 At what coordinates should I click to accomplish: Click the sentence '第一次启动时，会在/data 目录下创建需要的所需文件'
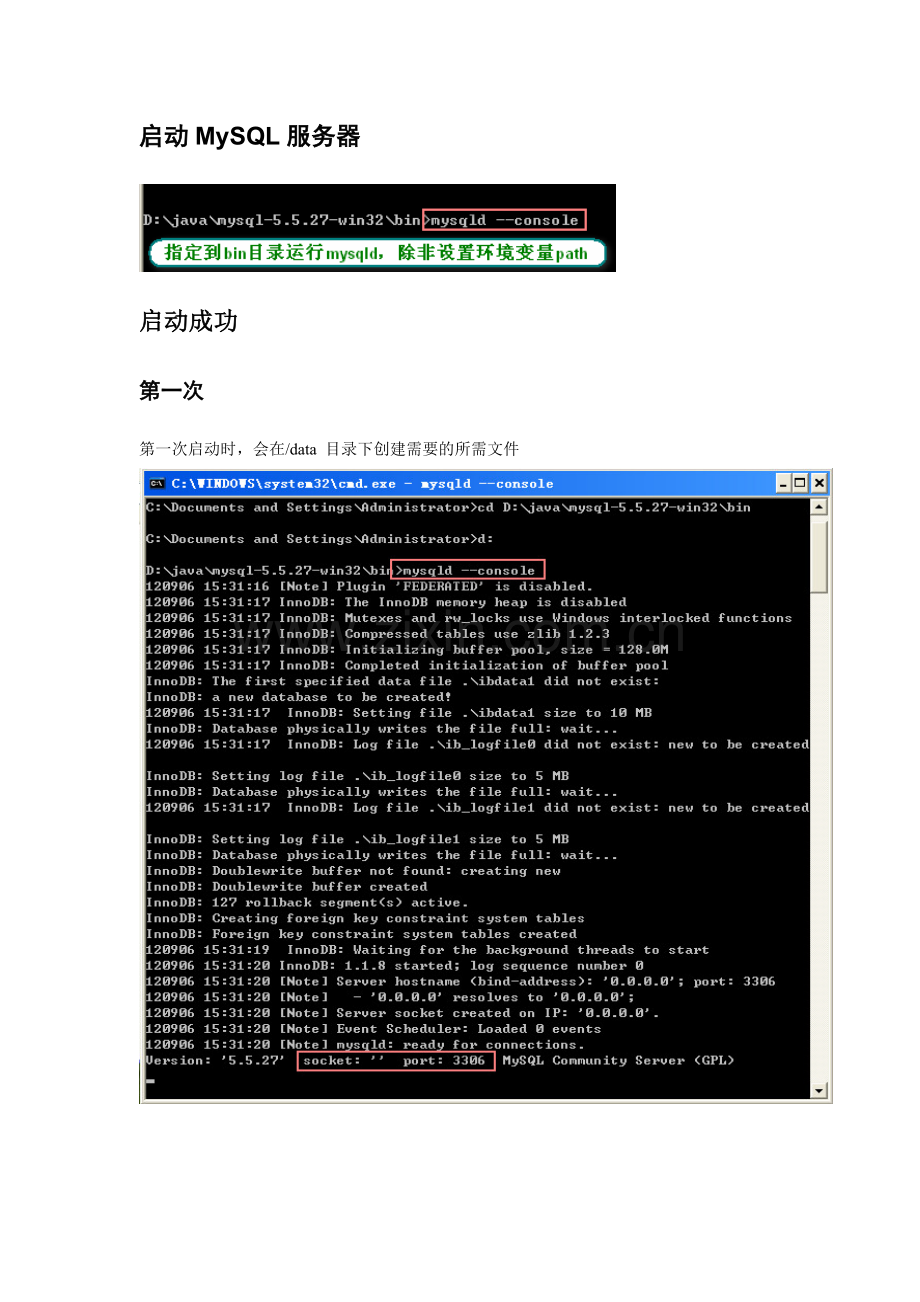click(x=329, y=449)
